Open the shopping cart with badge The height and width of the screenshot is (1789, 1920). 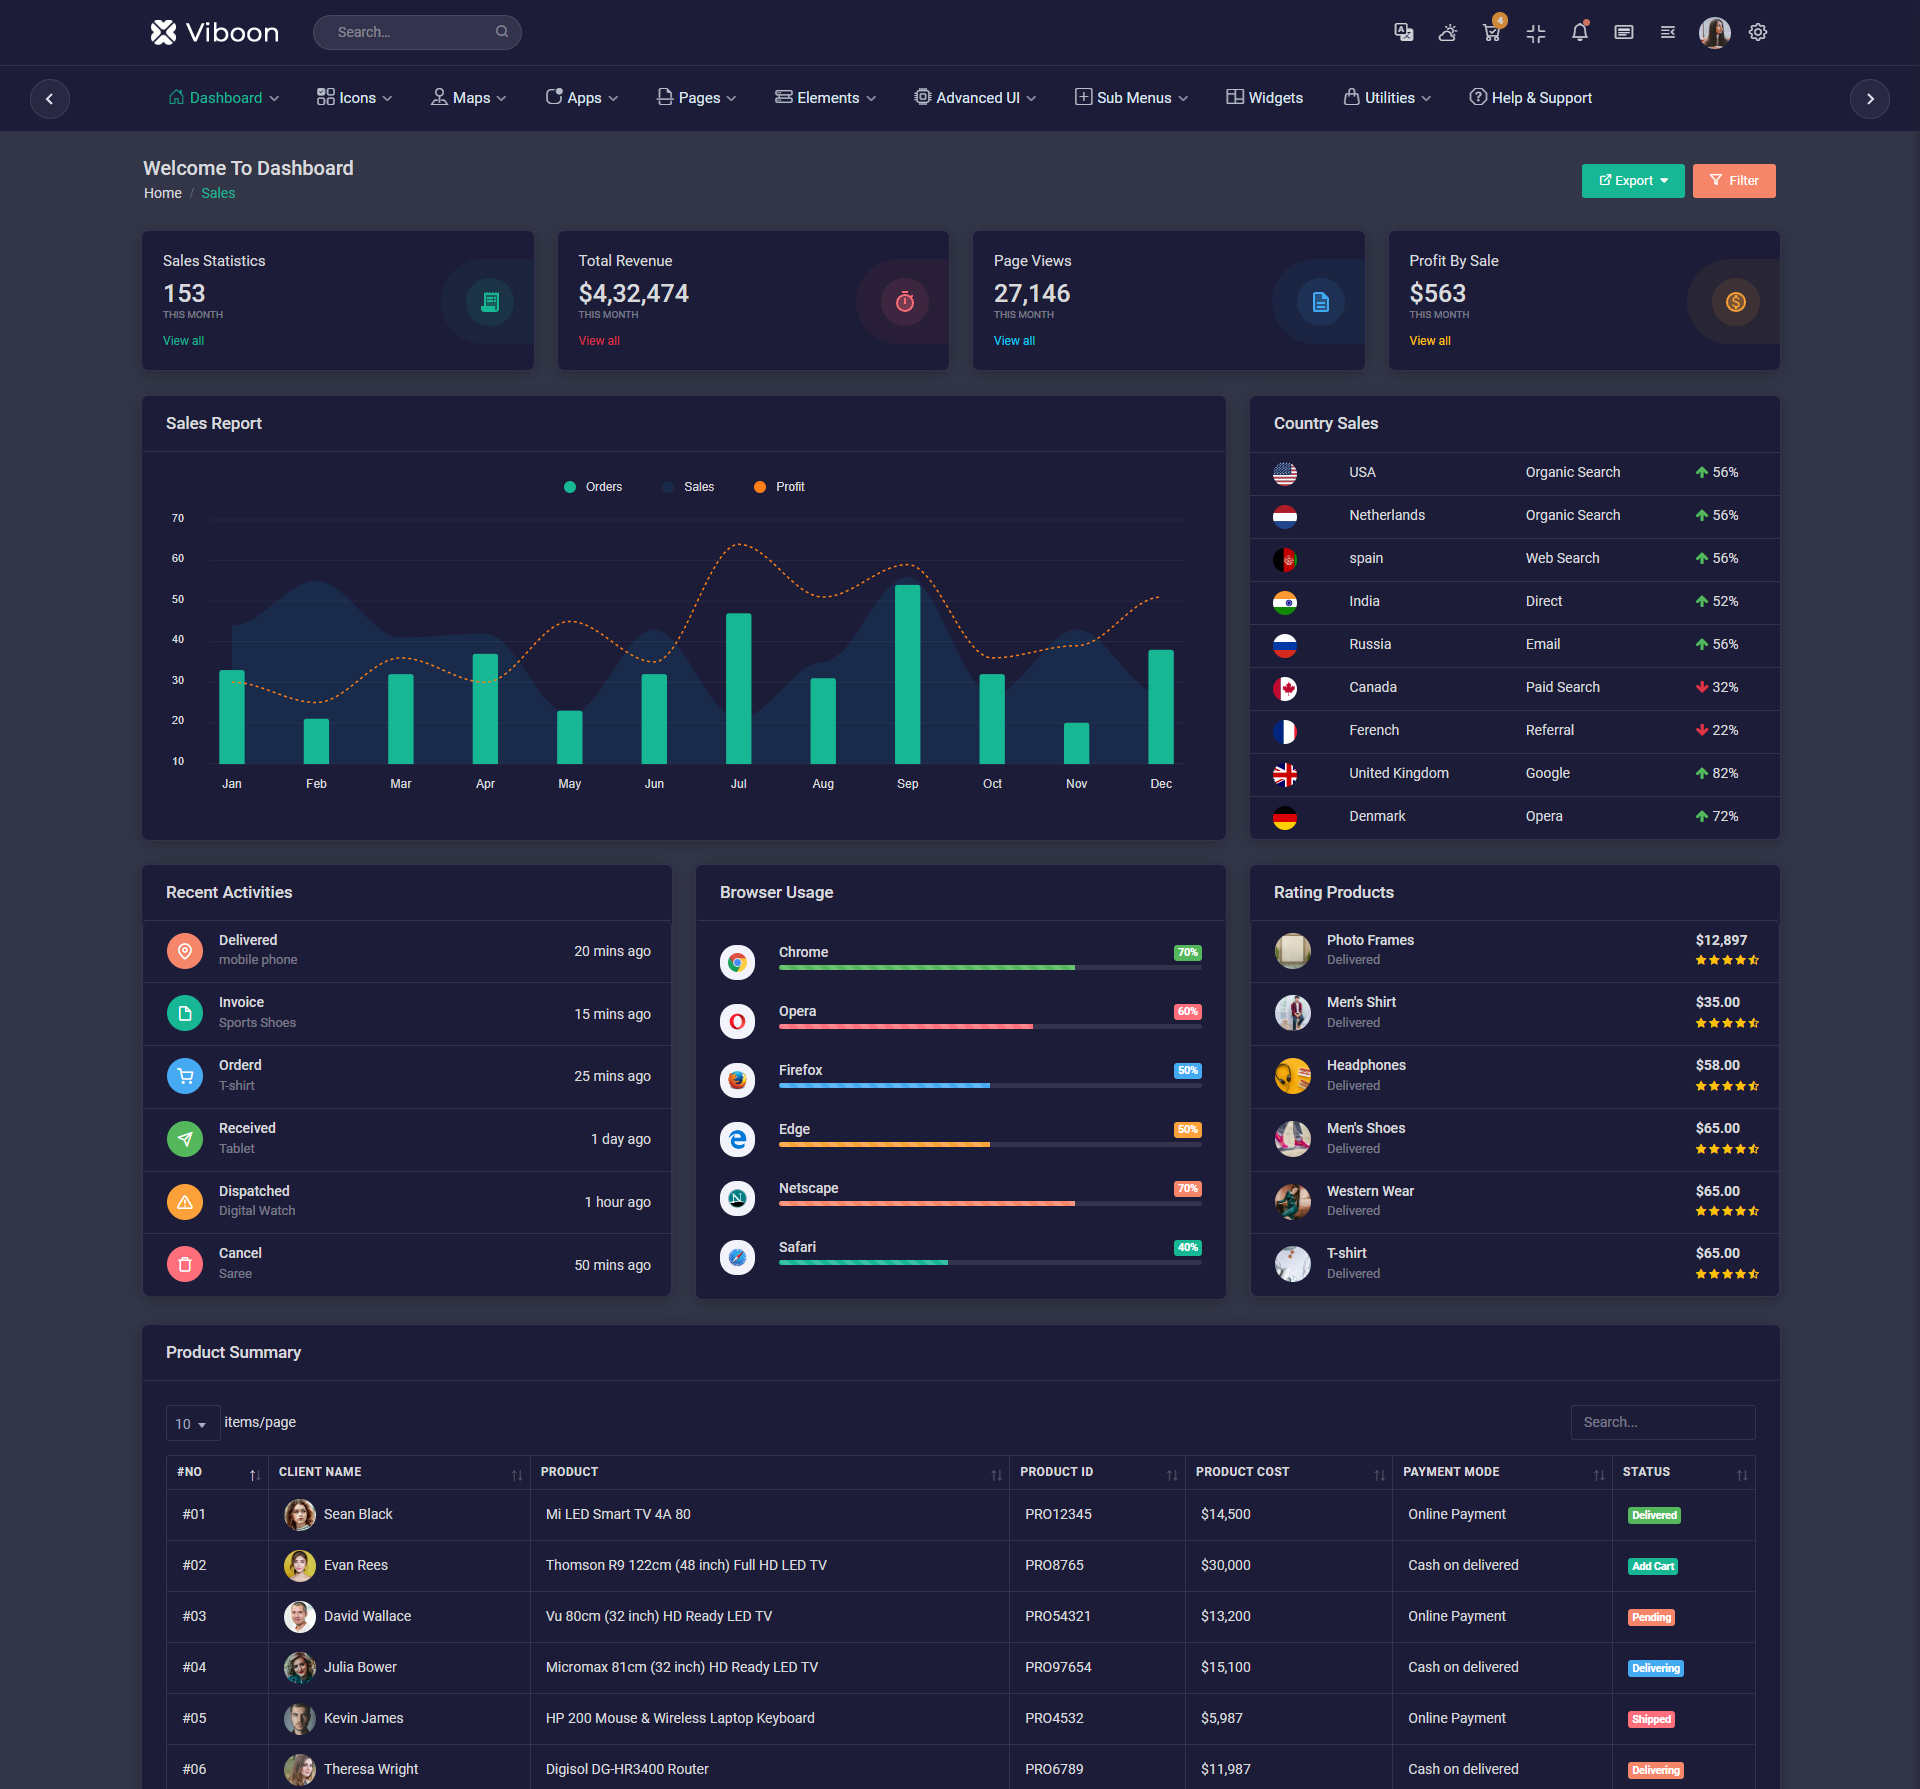pyautogui.click(x=1491, y=32)
